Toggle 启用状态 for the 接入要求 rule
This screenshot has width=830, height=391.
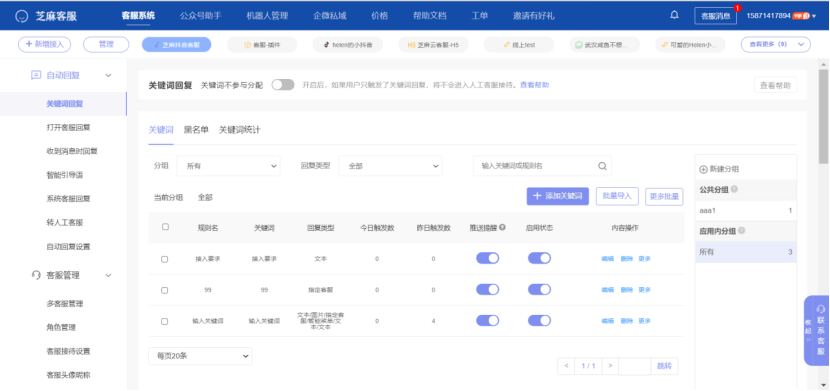click(539, 258)
